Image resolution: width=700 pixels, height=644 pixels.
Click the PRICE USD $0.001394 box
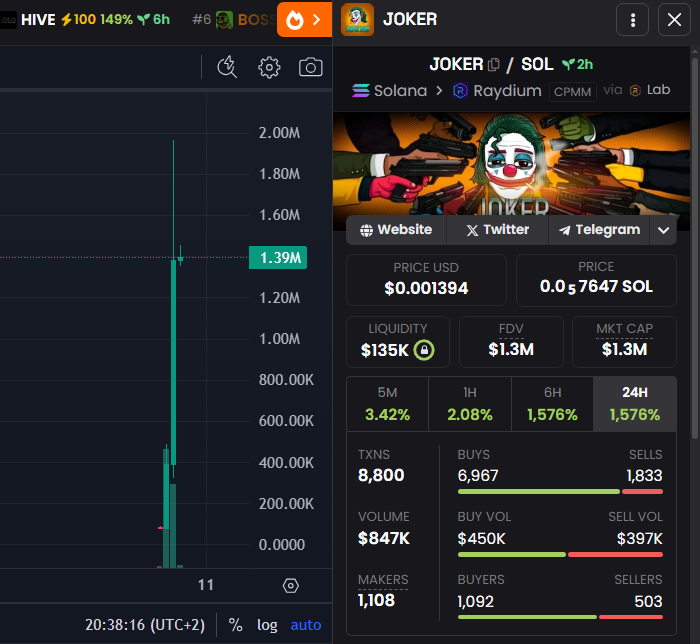(x=426, y=280)
